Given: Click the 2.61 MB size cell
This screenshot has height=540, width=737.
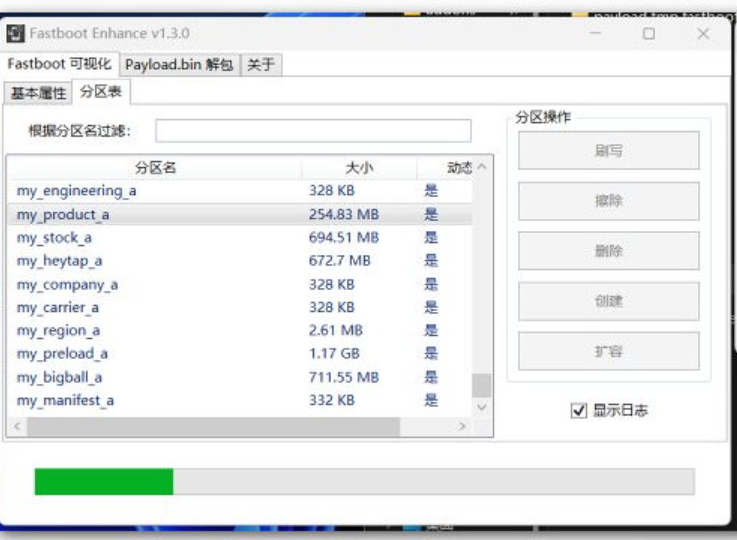Looking at the screenshot, I should pyautogui.click(x=336, y=330).
